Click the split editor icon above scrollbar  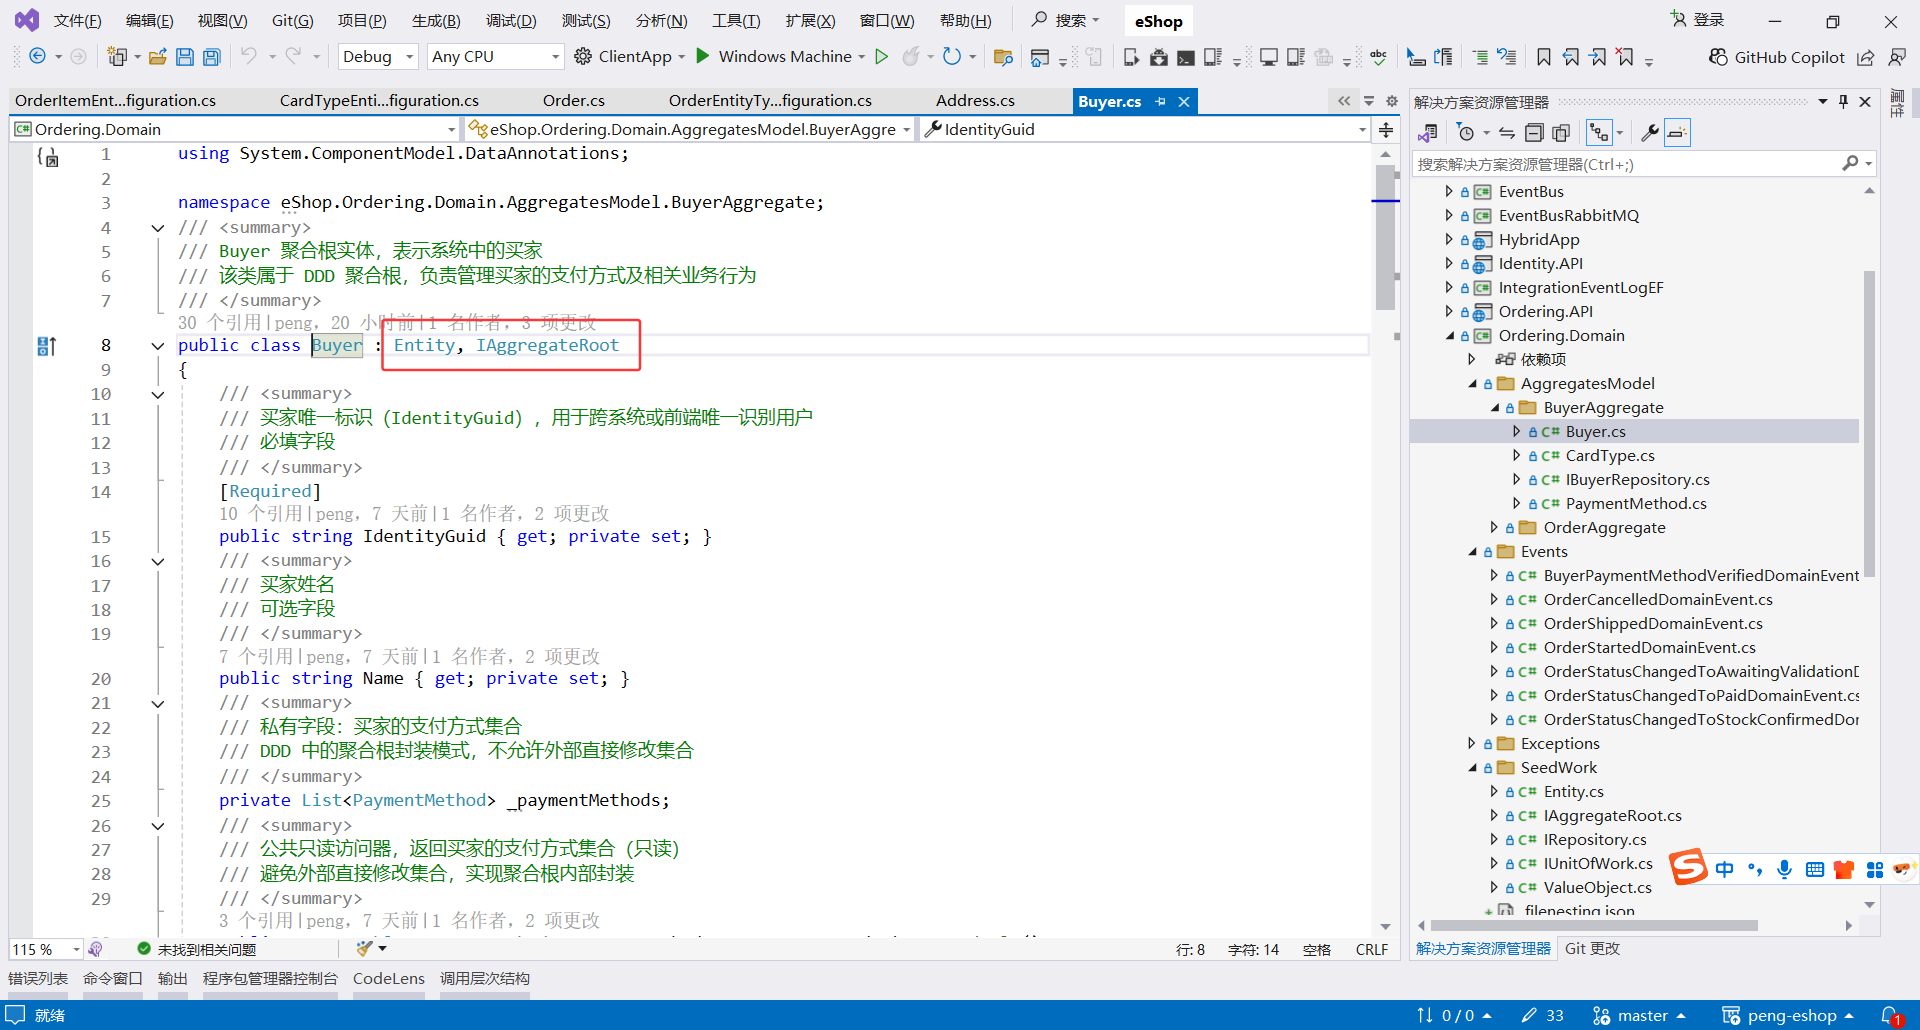pos(1386,129)
